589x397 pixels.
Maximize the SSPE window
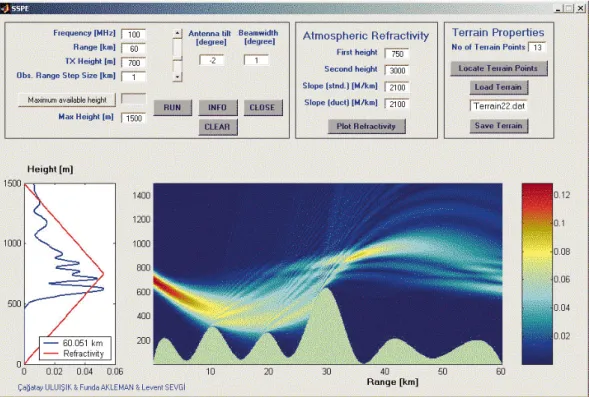[569, 8]
